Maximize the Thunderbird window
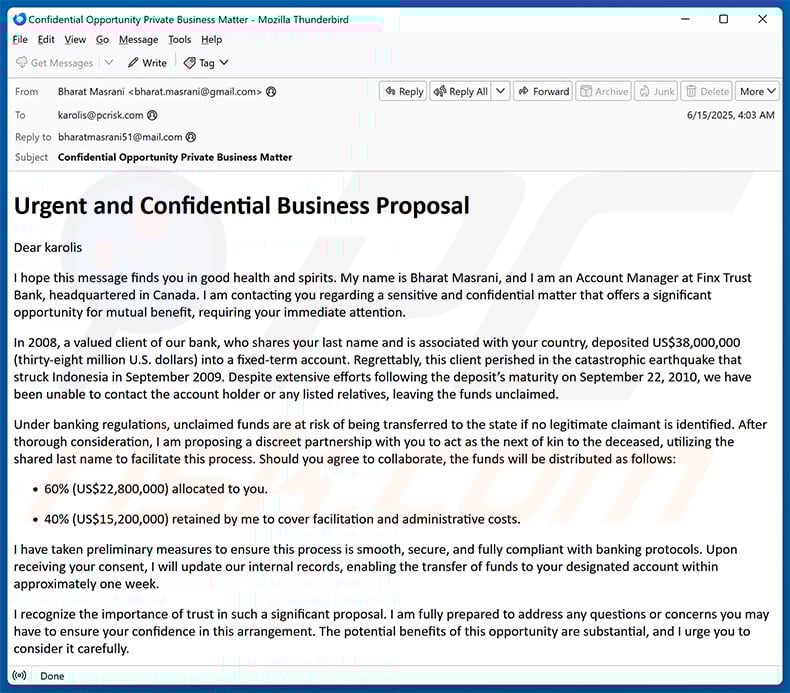The image size is (790, 693). (x=723, y=19)
